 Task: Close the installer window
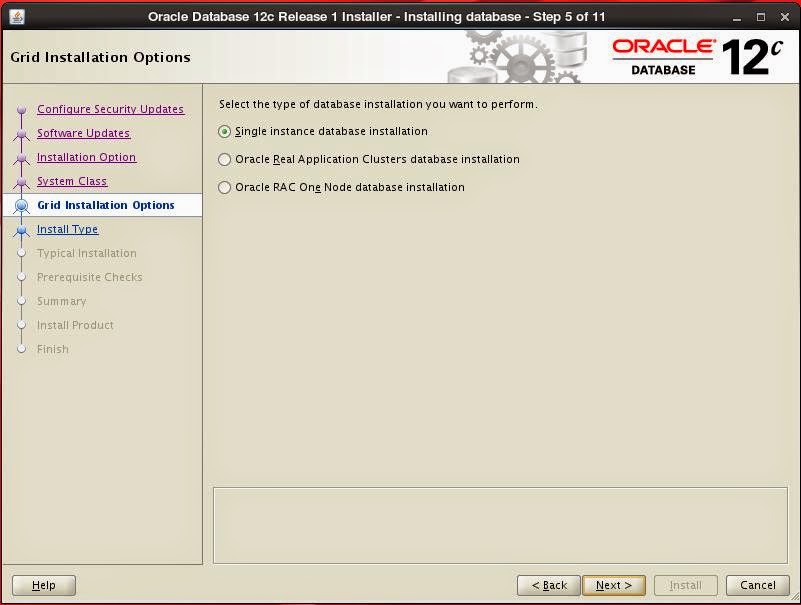click(x=785, y=17)
